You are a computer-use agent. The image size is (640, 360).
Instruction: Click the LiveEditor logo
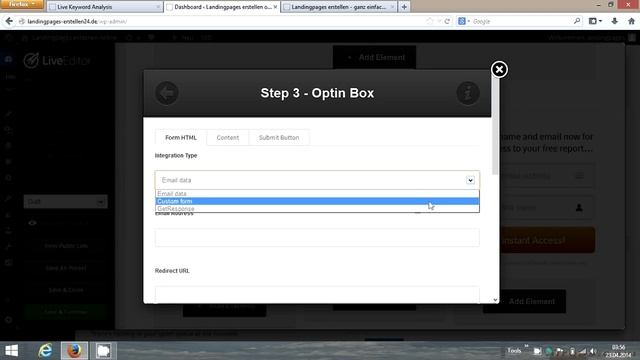[x=57, y=60]
